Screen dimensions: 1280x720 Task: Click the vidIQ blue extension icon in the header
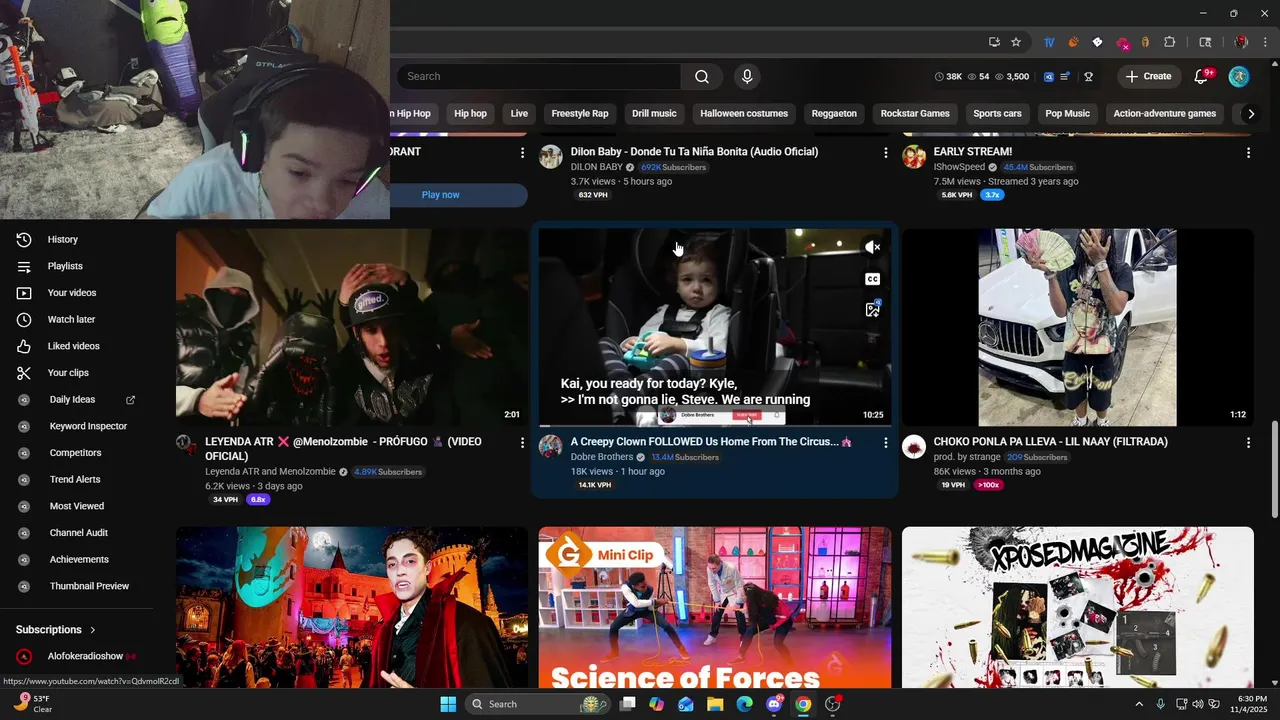[1049, 77]
